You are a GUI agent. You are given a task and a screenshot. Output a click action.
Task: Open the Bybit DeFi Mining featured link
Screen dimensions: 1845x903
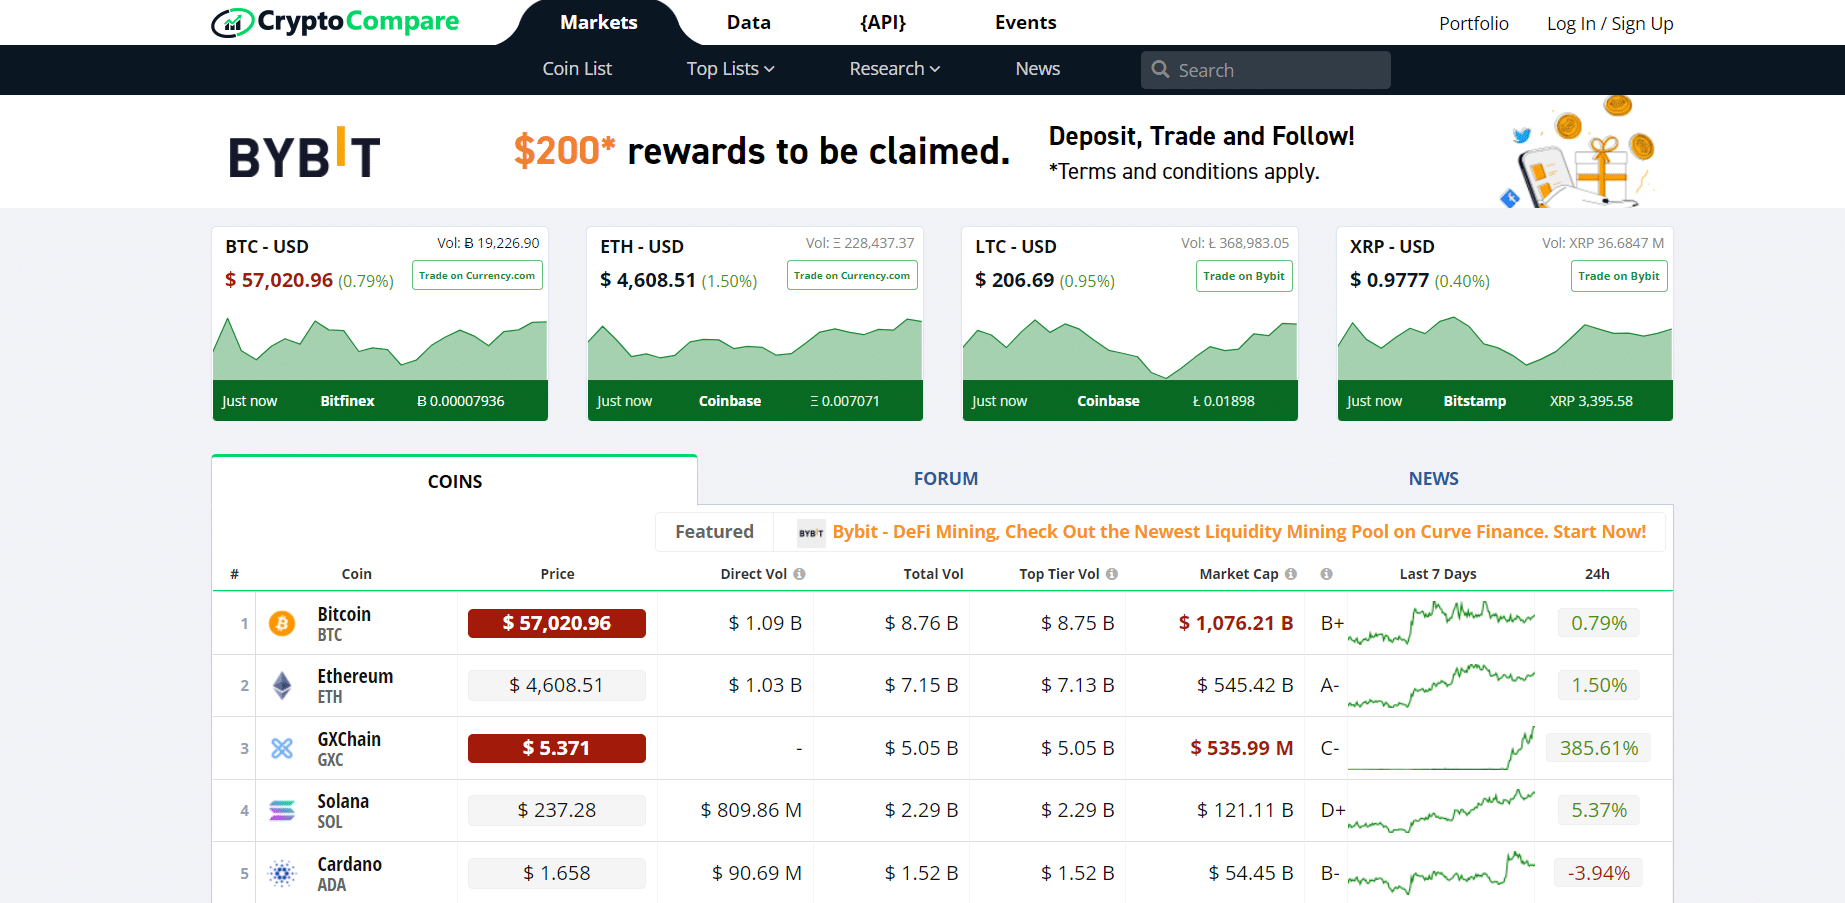tap(1239, 532)
